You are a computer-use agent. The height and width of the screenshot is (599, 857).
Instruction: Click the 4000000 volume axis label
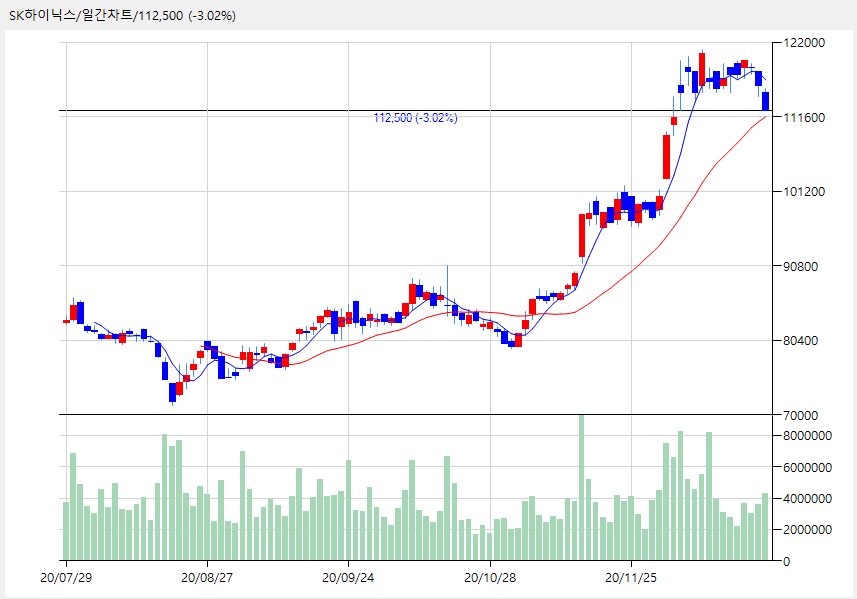coord(807,498)
